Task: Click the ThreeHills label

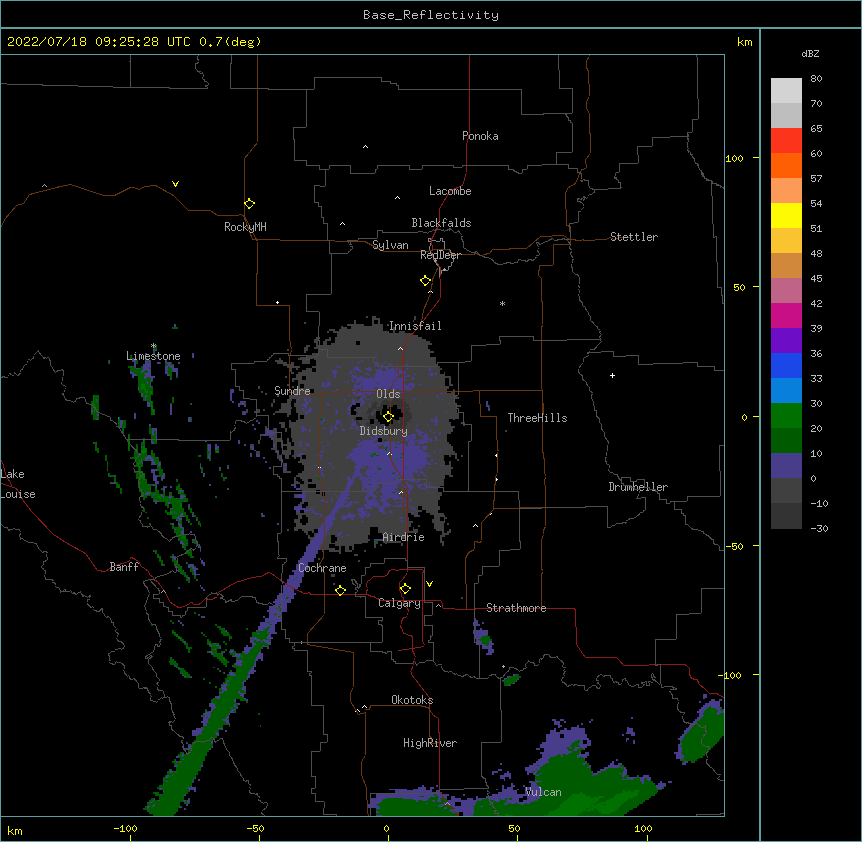Action: [x=537, y=418]
